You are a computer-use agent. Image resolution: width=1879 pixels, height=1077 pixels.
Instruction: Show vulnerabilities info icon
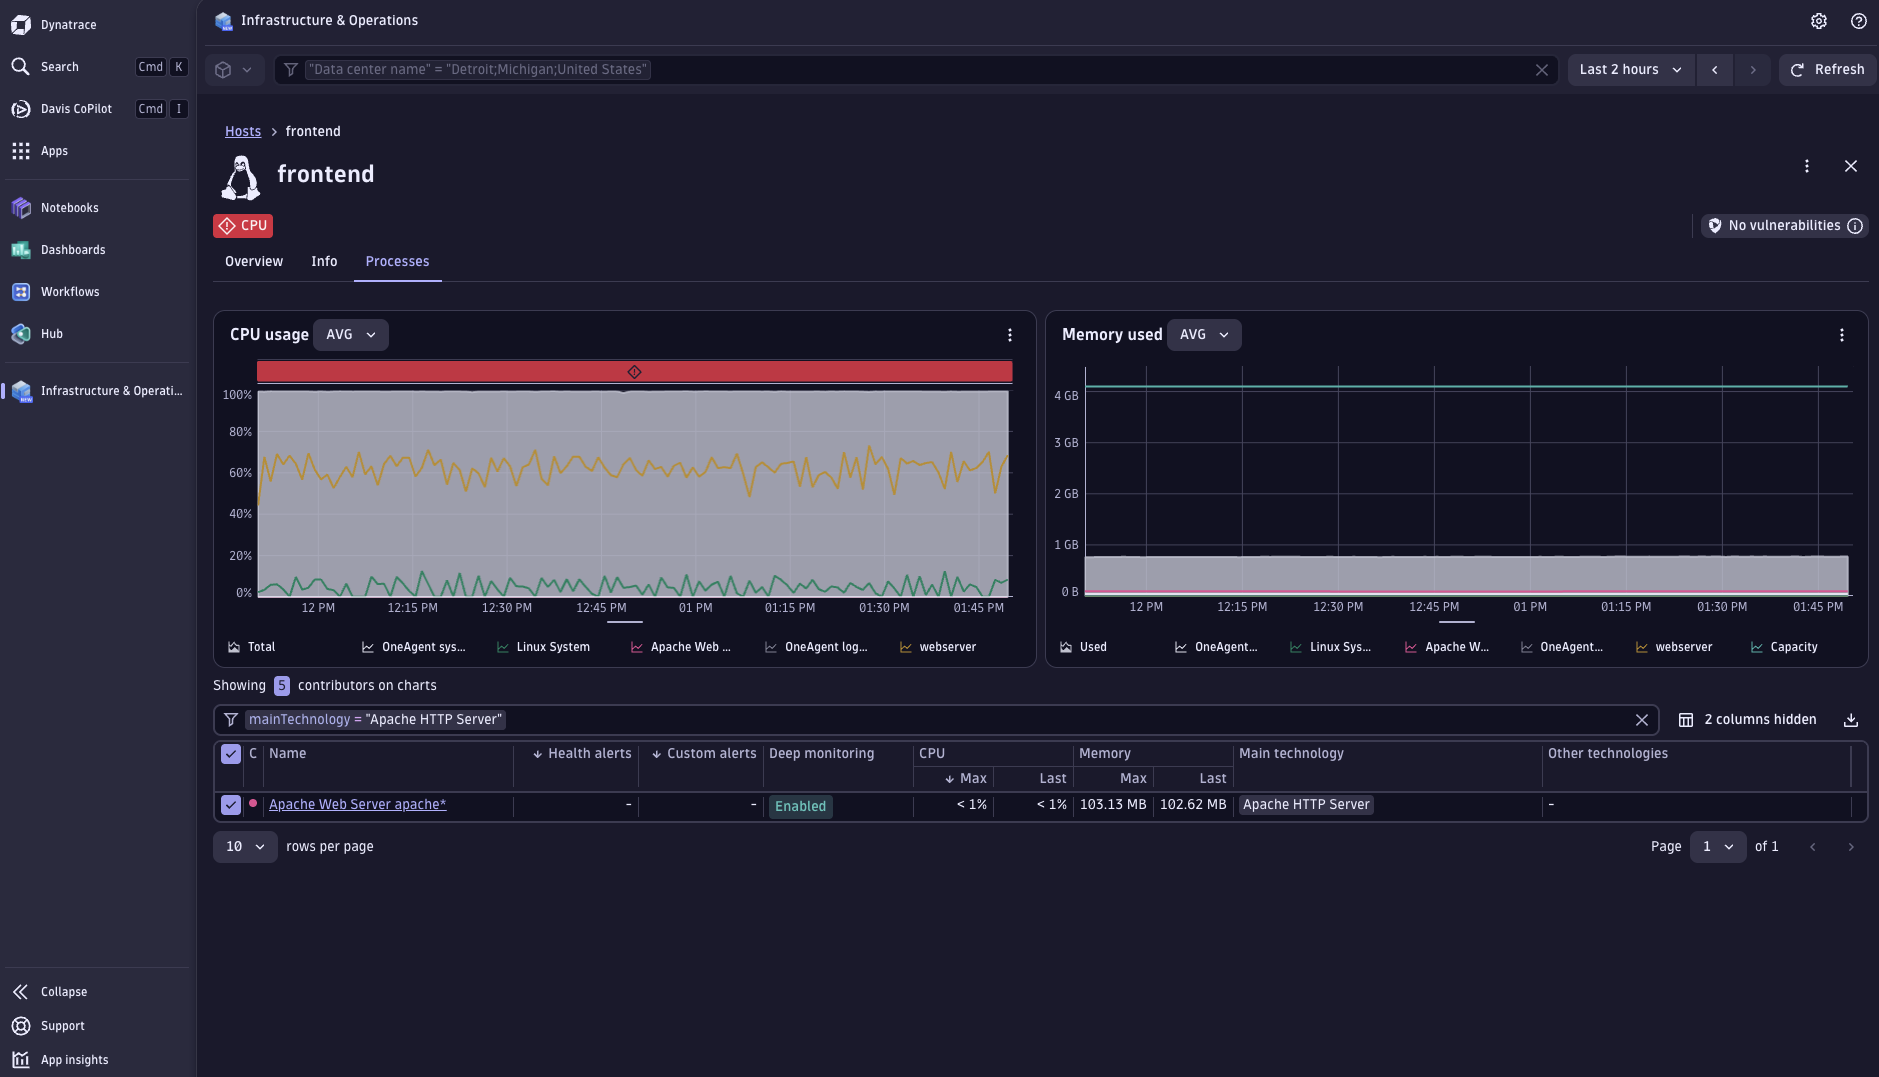1855,226
